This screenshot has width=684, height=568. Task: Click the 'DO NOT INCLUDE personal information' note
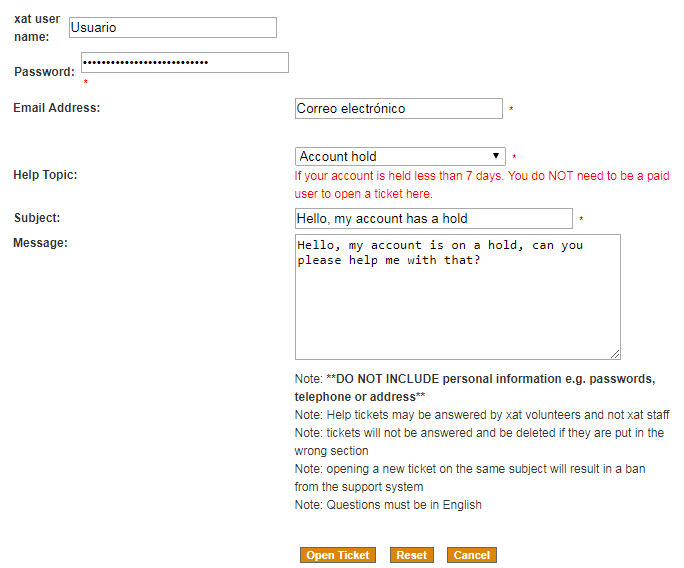pos(475,387)
